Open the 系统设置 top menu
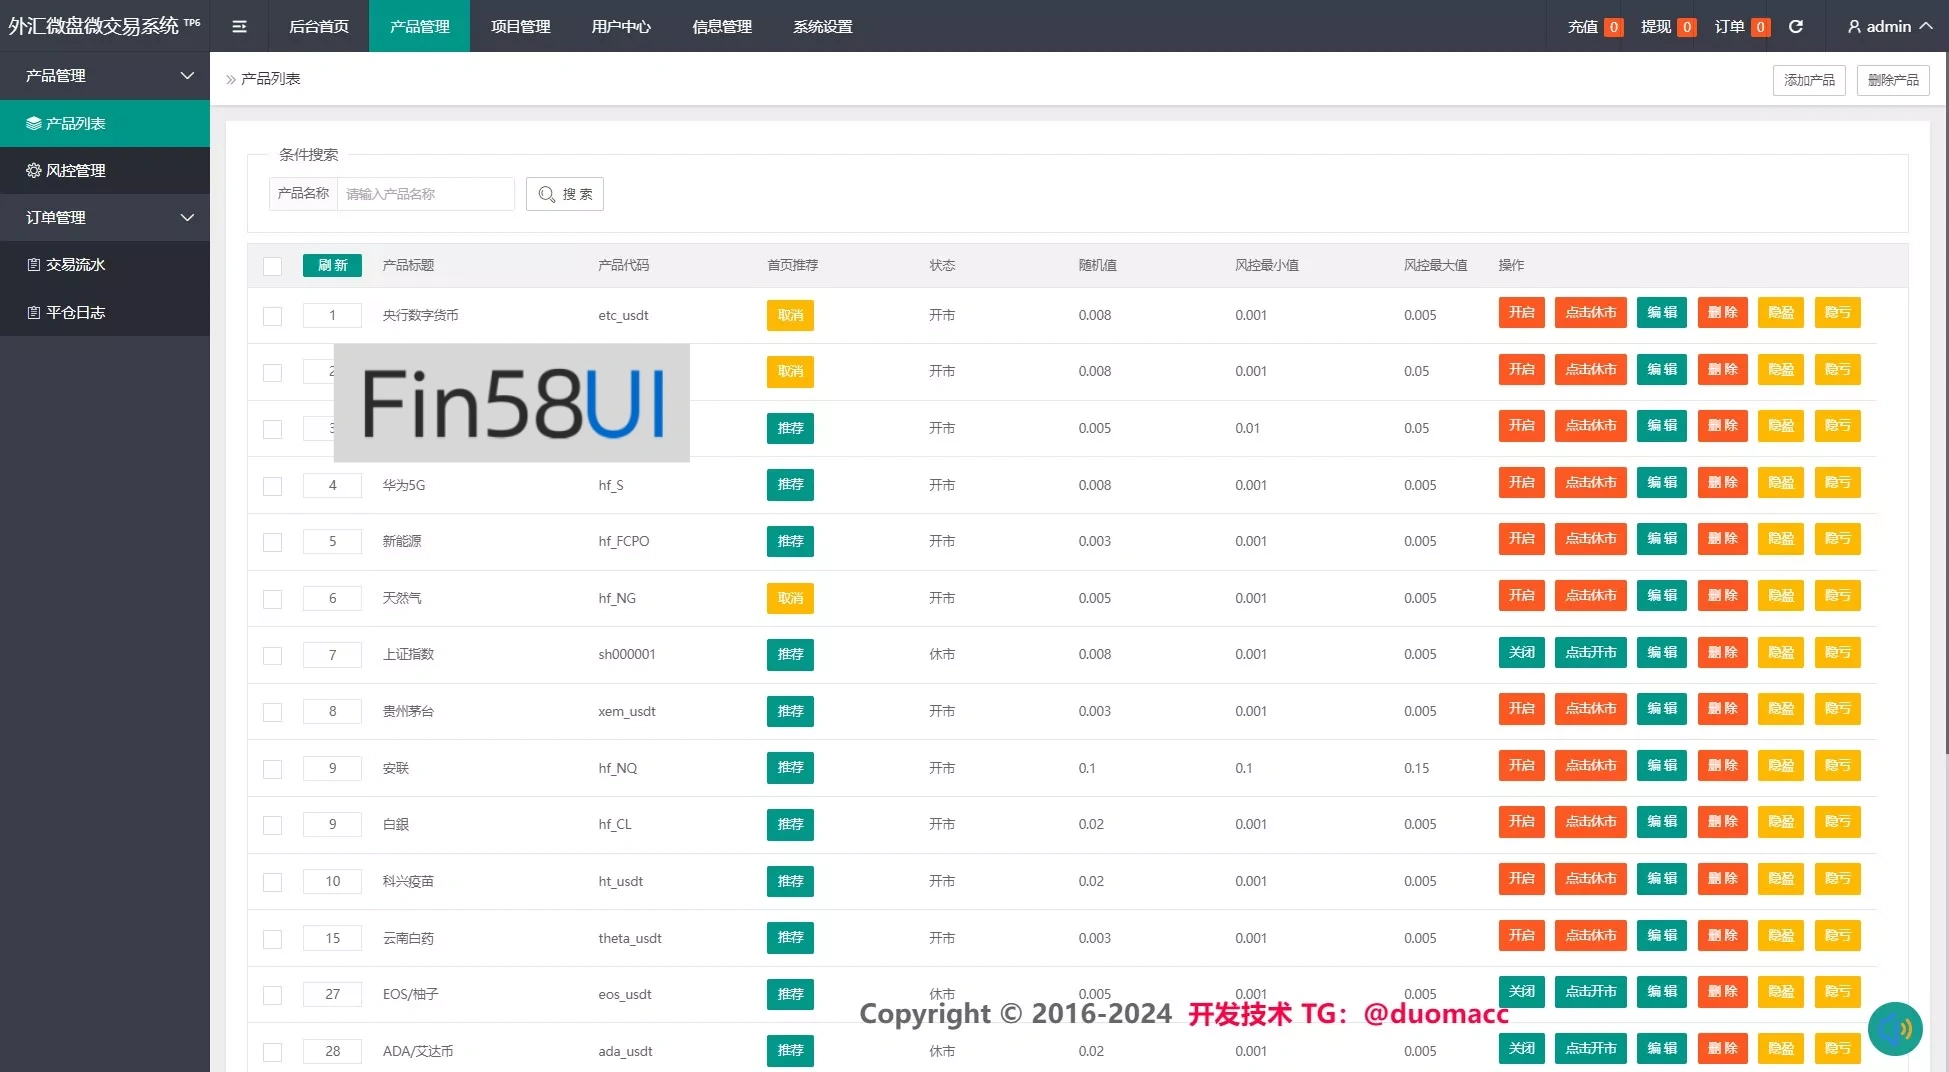Image resolution: width=1949 pixels, height=1072 pixels. point(823,27)
